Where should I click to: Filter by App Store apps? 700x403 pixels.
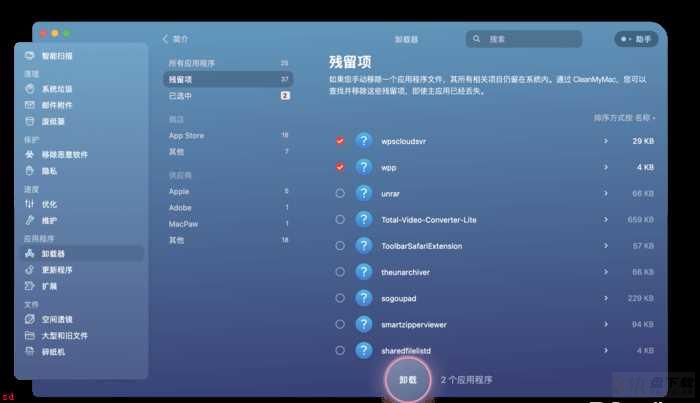[x=228, y=135]
